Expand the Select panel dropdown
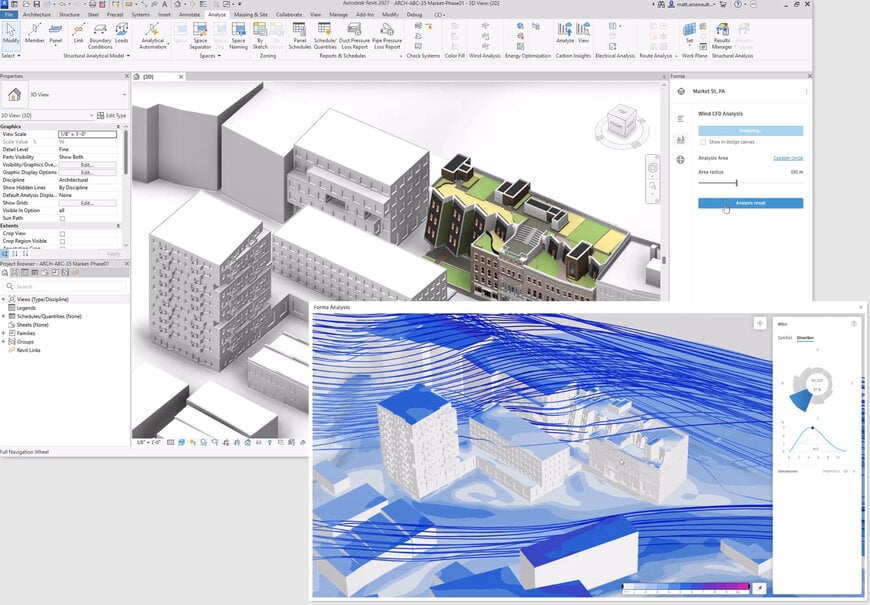 pyautogui.click(x=11, y=56)
